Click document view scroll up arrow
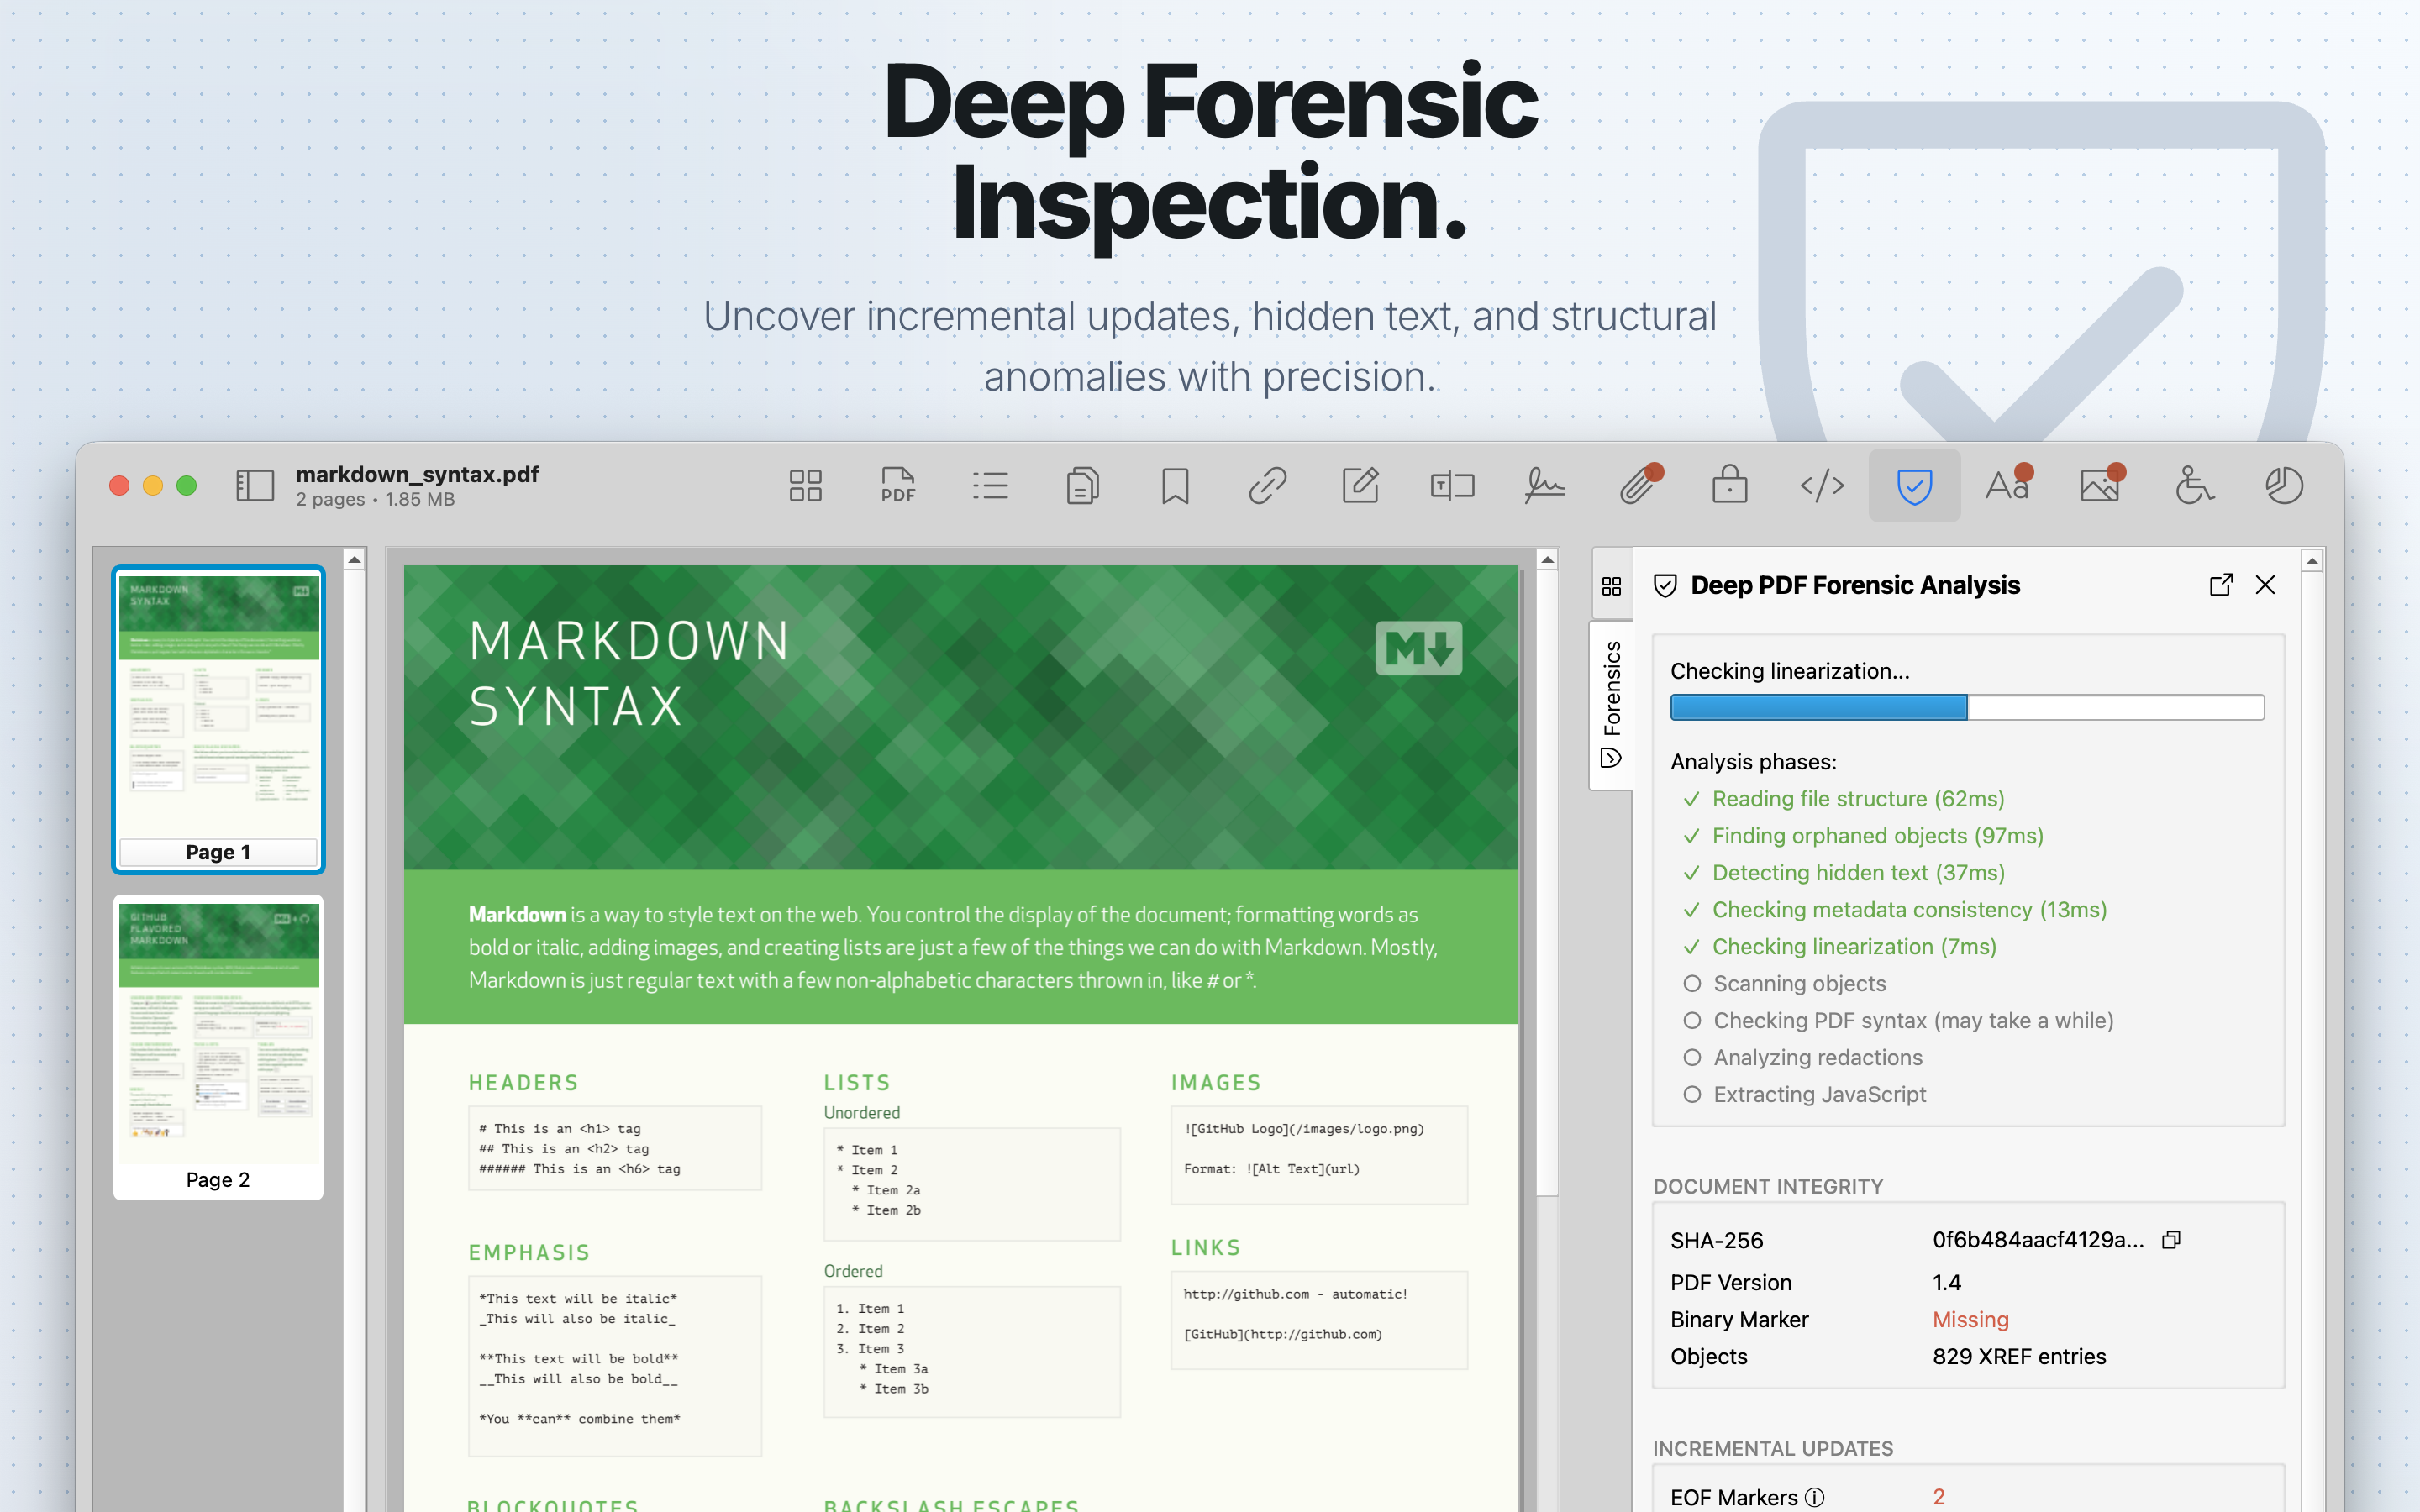This screenshot has height=1512, width=2420. (x=1547, y=560)
